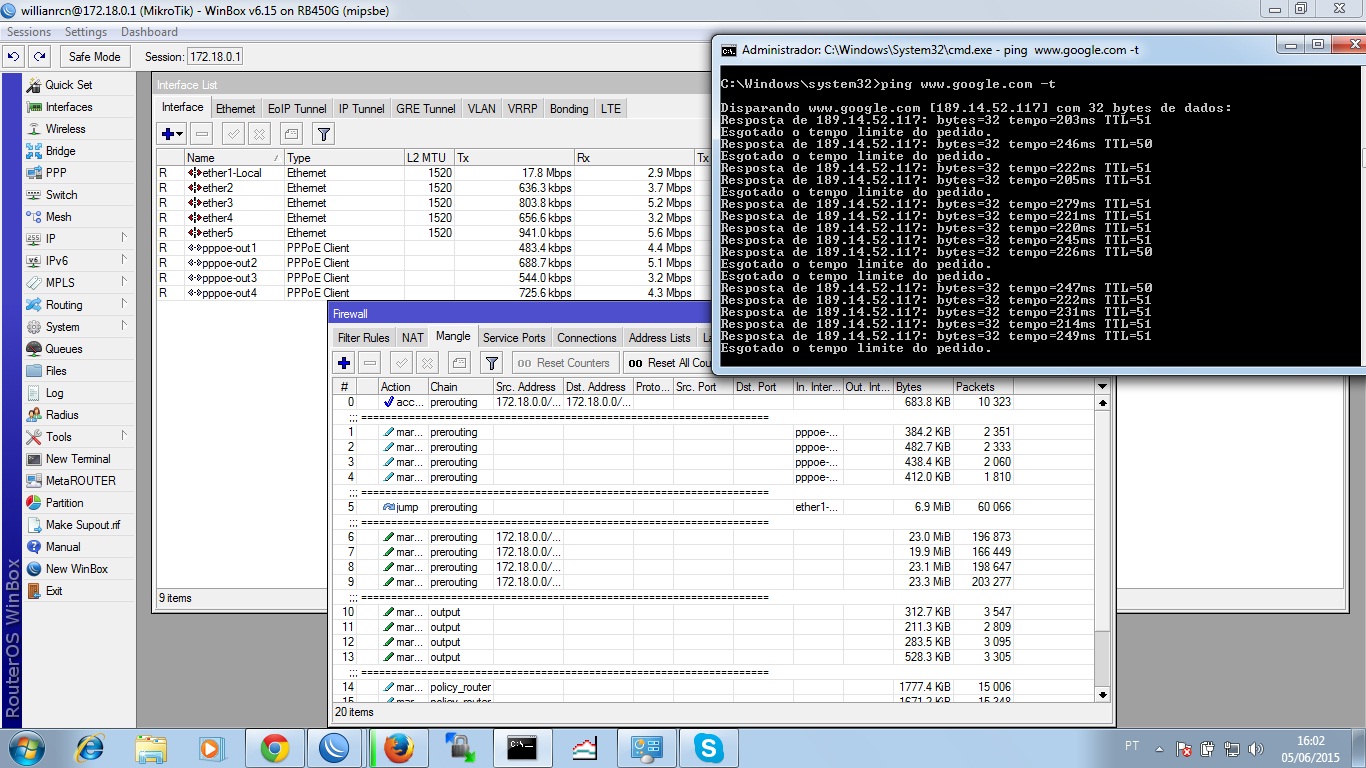Open Firewall table column selector dropdown
Viewport: 1366px width, 768px height.
[1103, 387]
